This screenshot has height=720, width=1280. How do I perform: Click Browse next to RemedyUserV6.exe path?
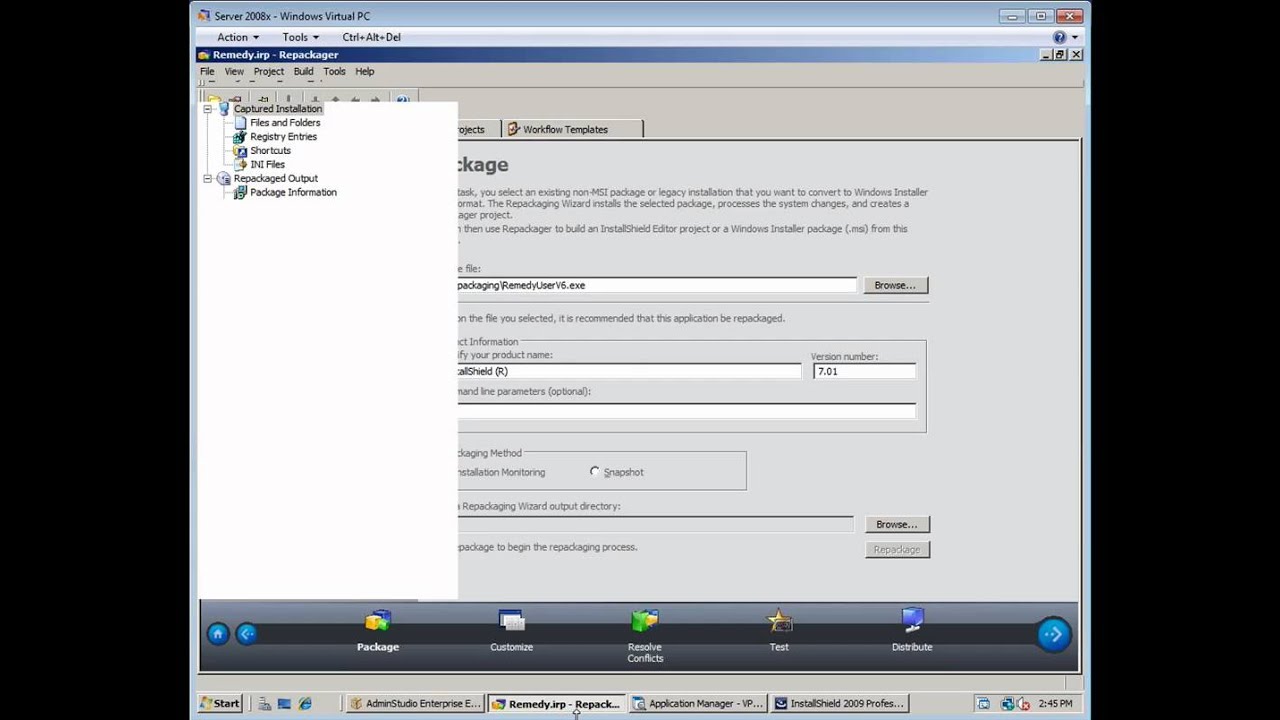tap(895, 286)
